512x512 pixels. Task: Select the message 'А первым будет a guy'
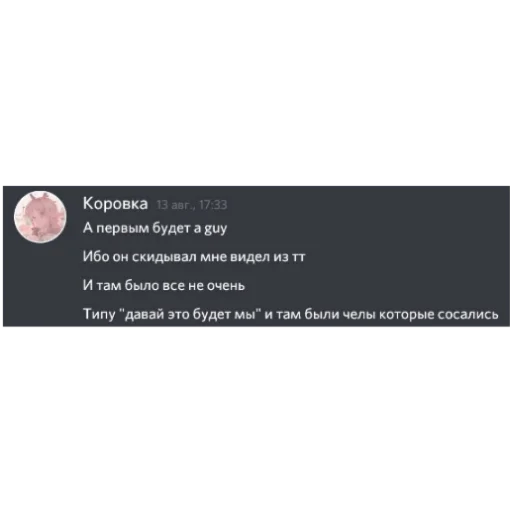[155, 228]
